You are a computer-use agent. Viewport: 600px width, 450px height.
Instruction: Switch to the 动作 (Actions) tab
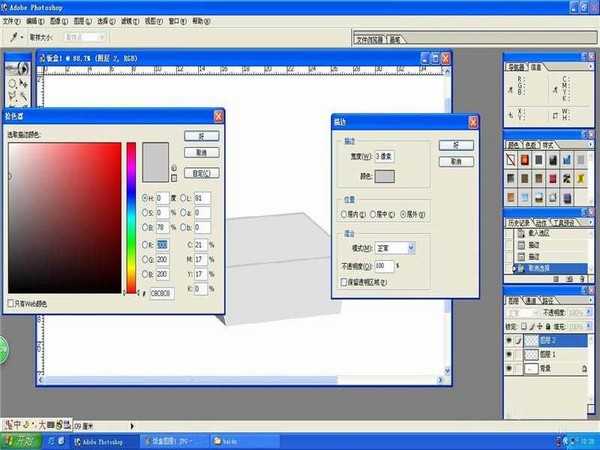point(540,223)
